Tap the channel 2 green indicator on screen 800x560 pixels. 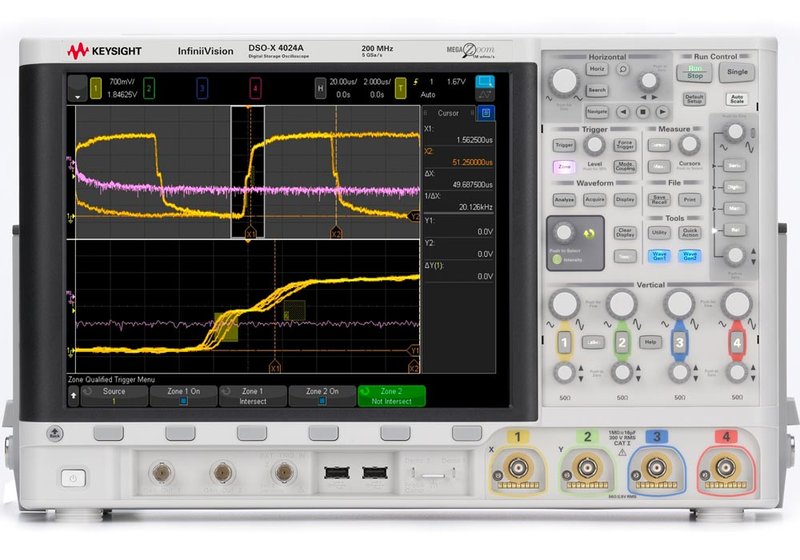point(149,88)
